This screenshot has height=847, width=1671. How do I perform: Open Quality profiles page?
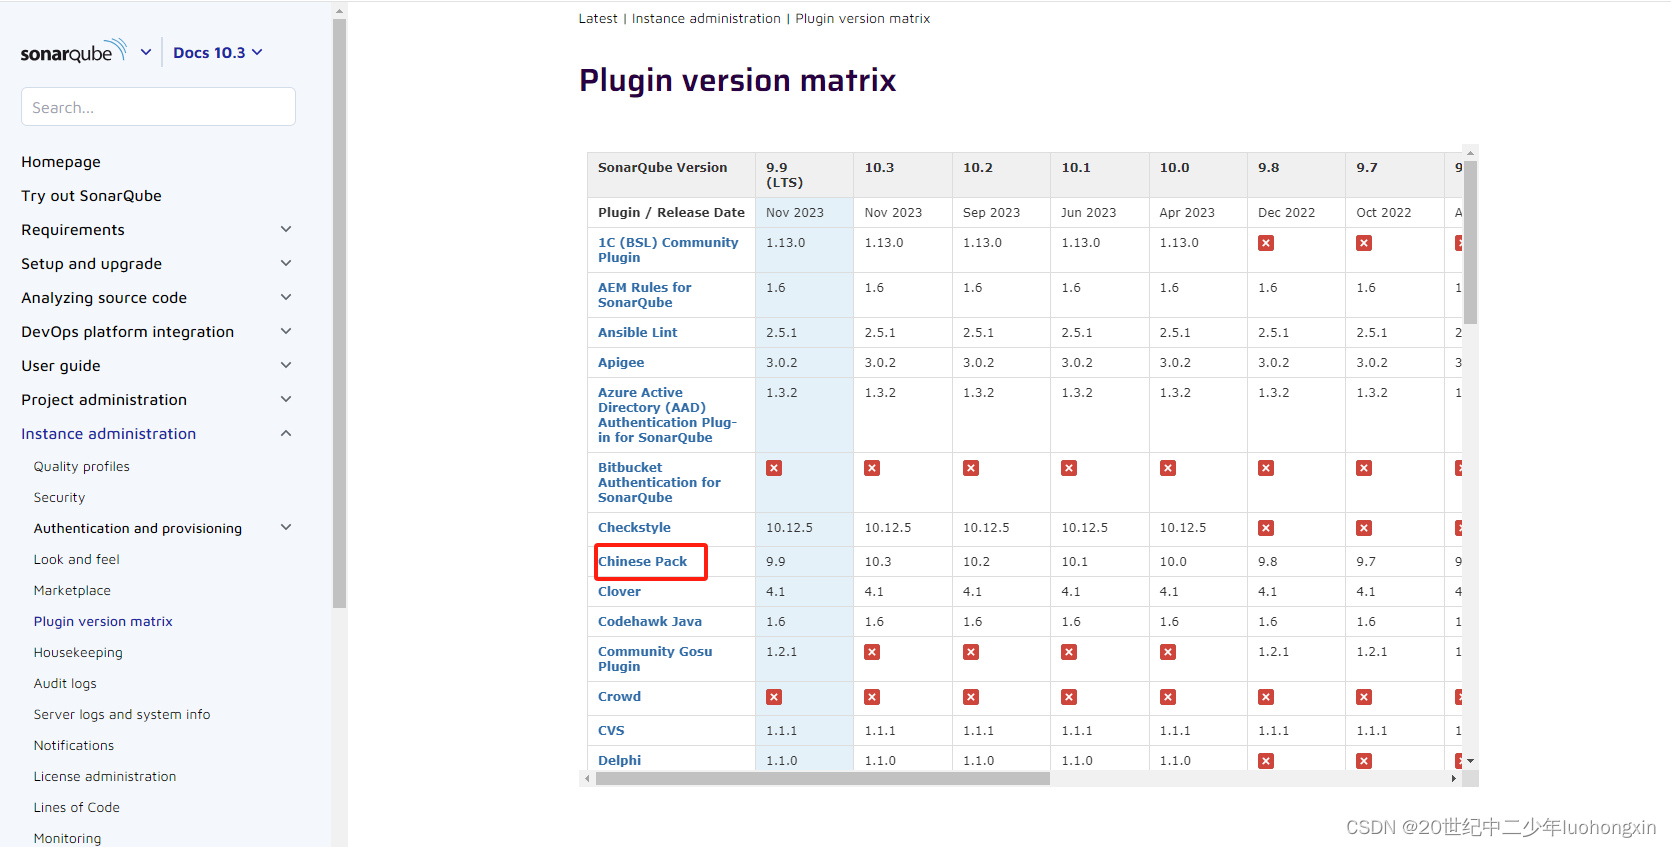point(81,466)
